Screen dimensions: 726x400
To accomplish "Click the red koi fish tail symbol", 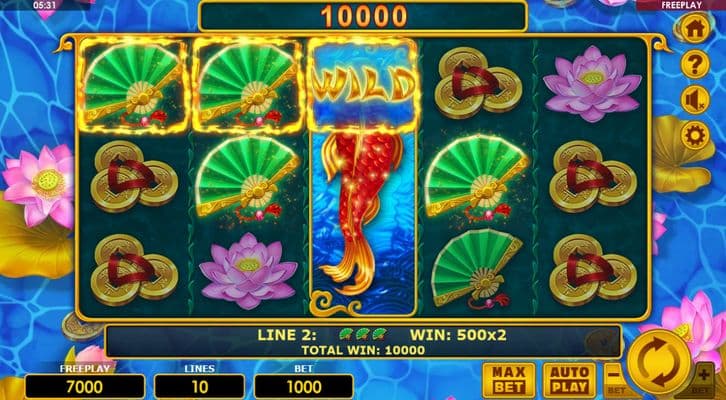I will click(x=363, y=215).
